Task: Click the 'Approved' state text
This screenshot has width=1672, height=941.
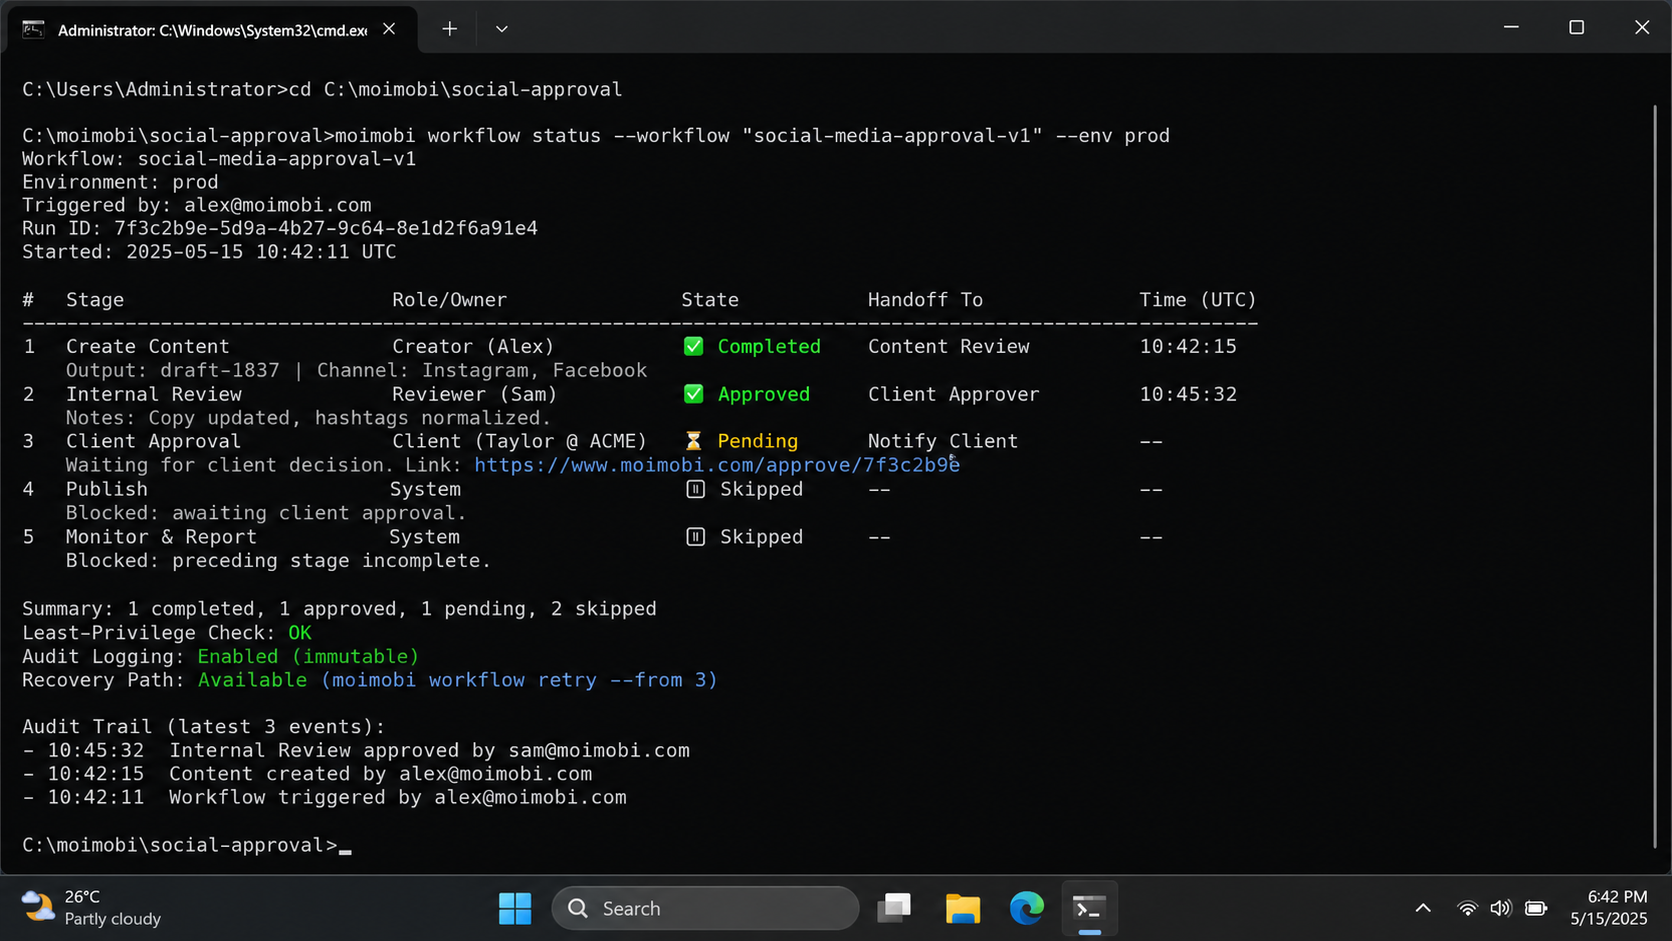Action: [764, 394]
